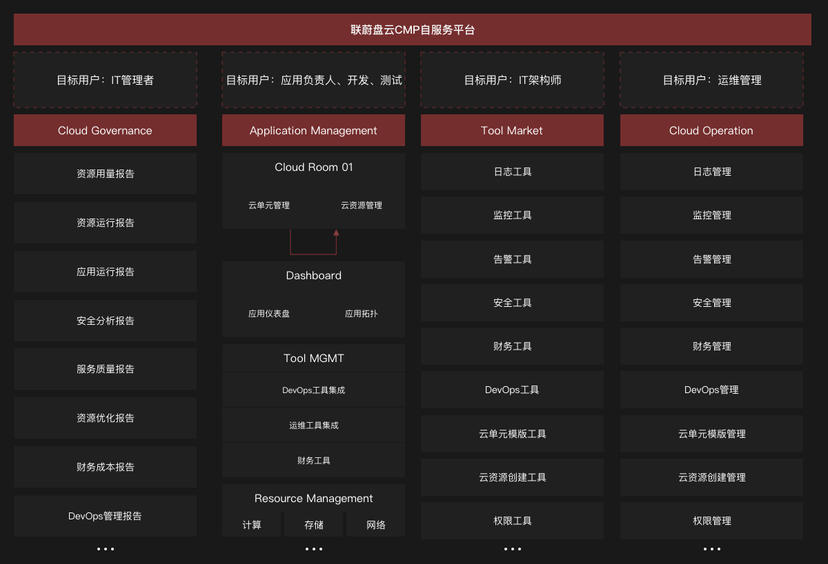The width and height of the screenshot is (828, 564).
Task: Open 云资源管理 in Cloud Room 01
Action: point(361,206)
